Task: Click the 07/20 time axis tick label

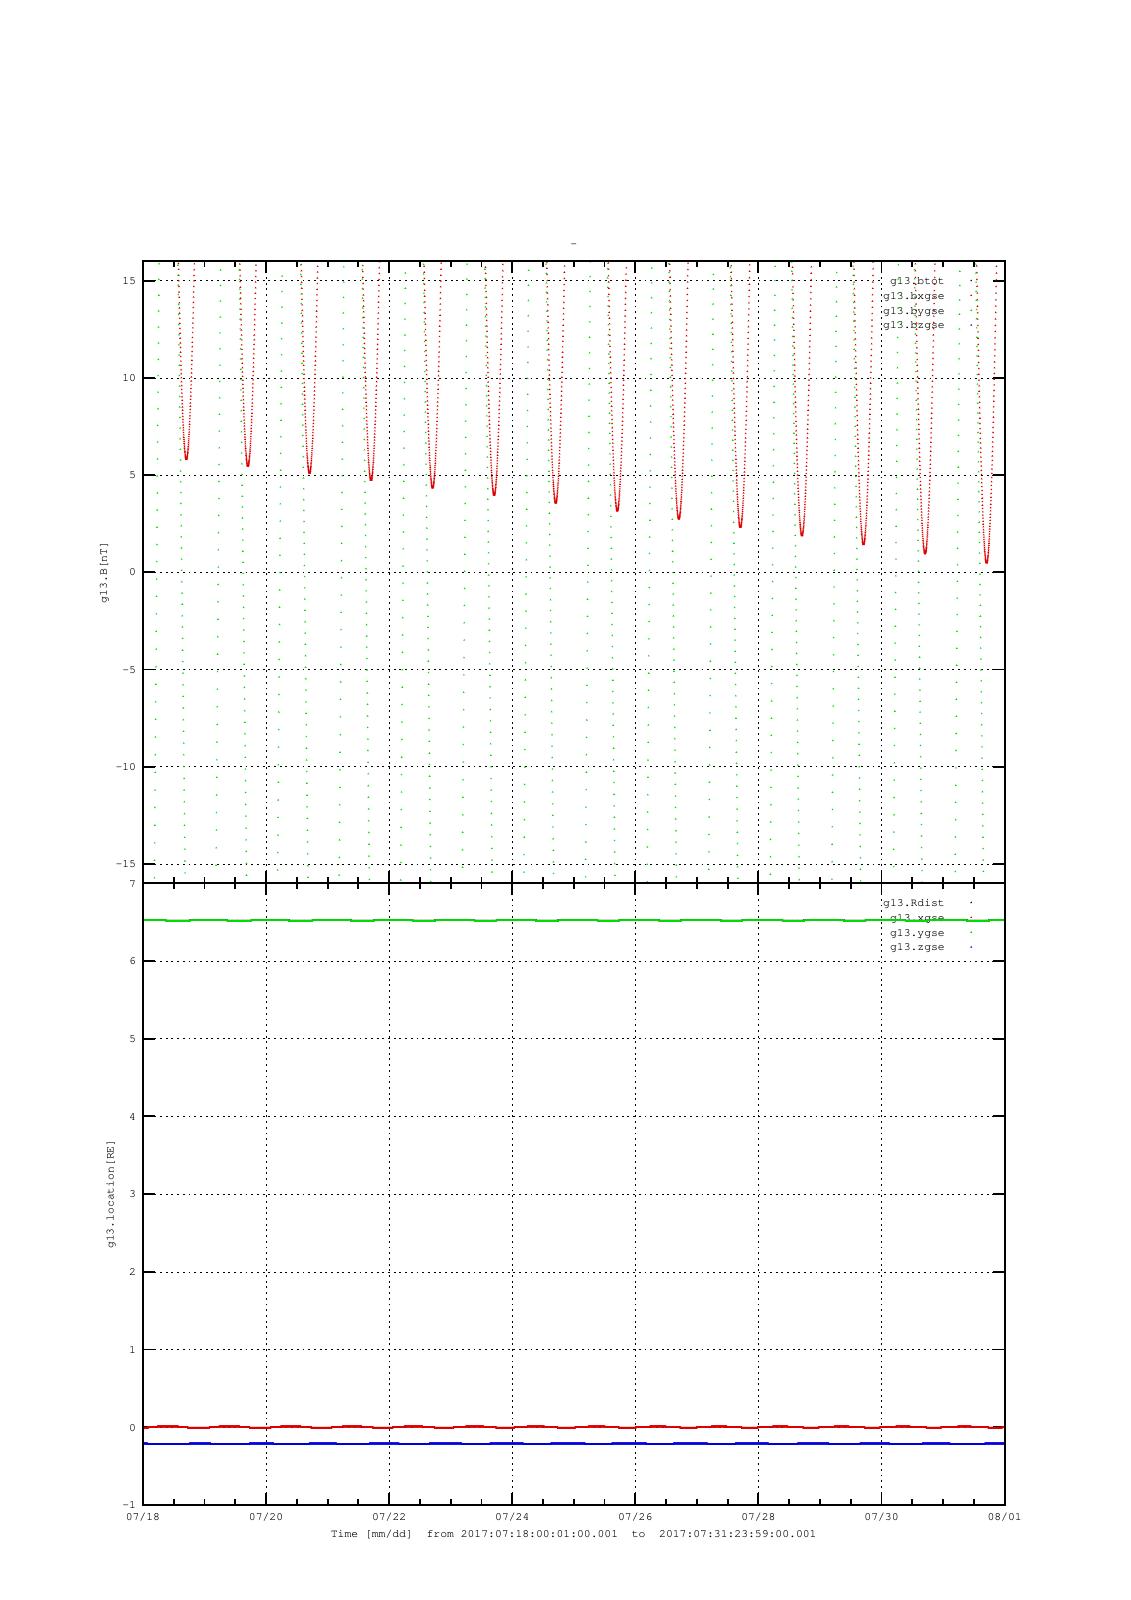Action: tap(266, 1516)
